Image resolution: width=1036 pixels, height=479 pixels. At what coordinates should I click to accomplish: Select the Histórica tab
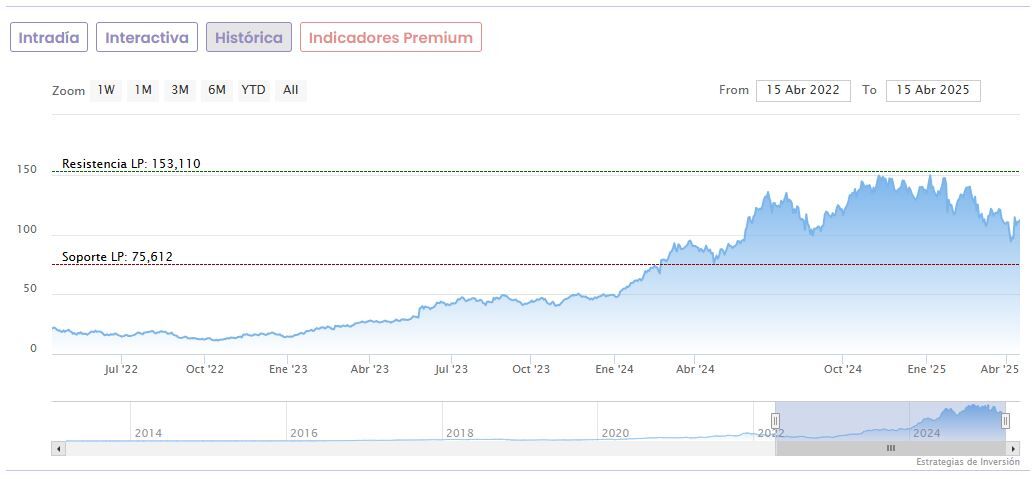[x=249, y=38]
